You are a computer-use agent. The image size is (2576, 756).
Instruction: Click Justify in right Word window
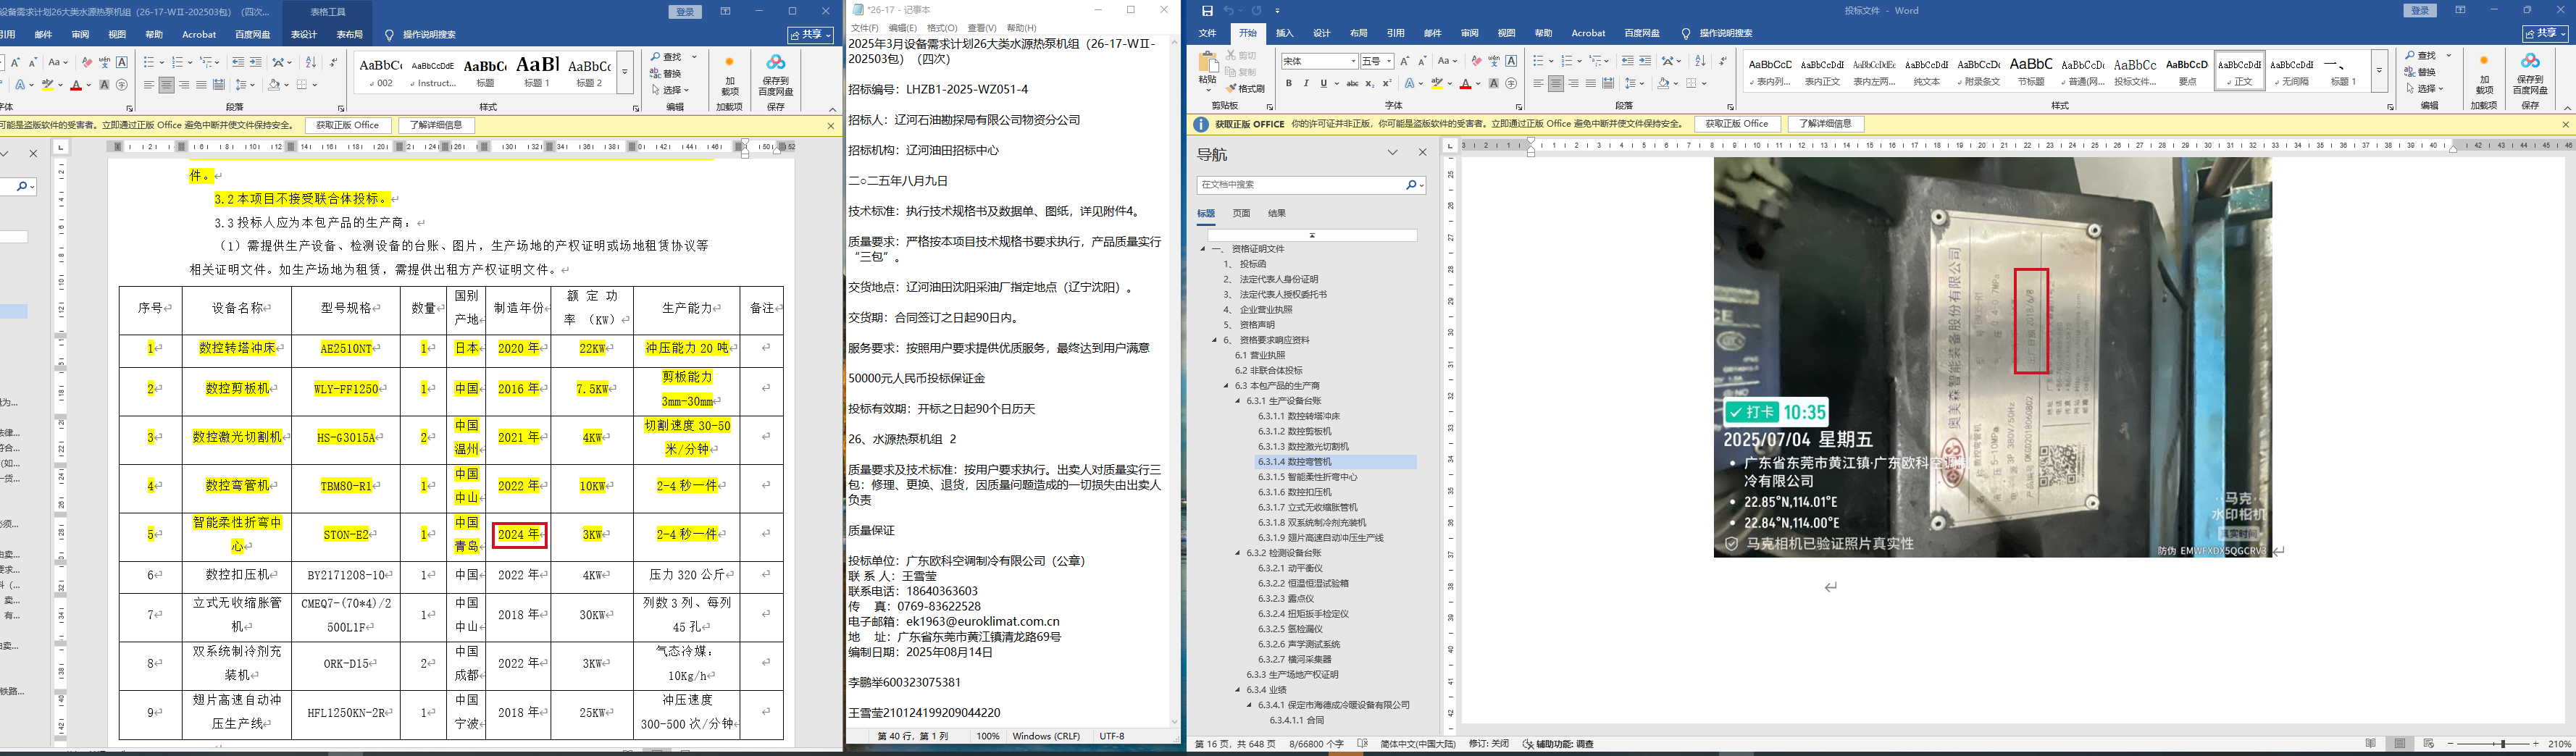[x=1590, y=84]
